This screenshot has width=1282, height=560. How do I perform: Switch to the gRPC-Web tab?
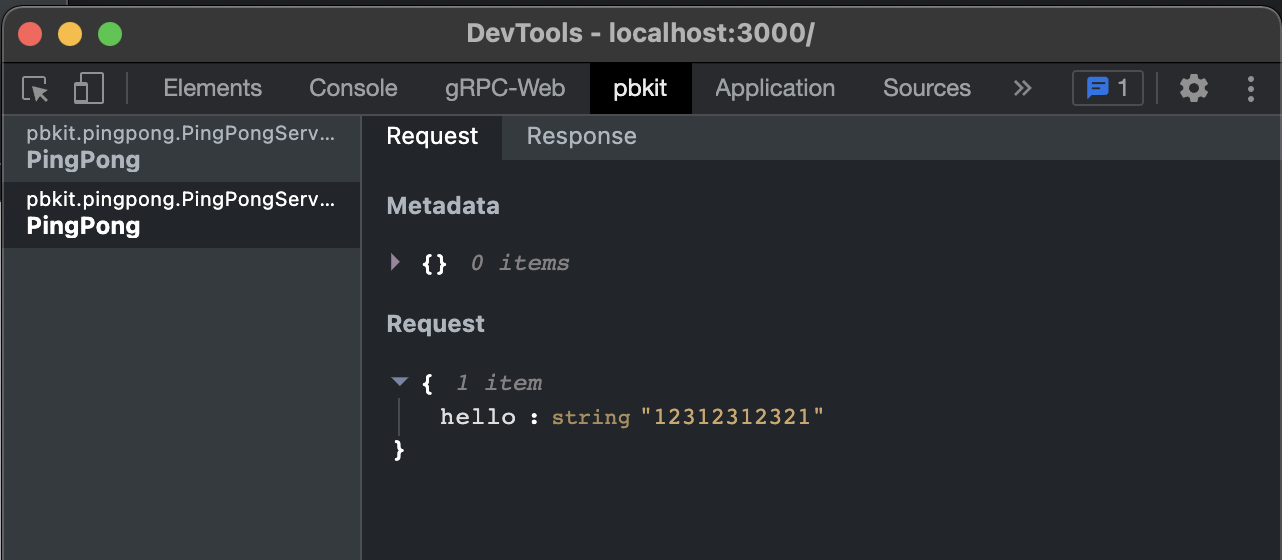click(x=505, y=89)
